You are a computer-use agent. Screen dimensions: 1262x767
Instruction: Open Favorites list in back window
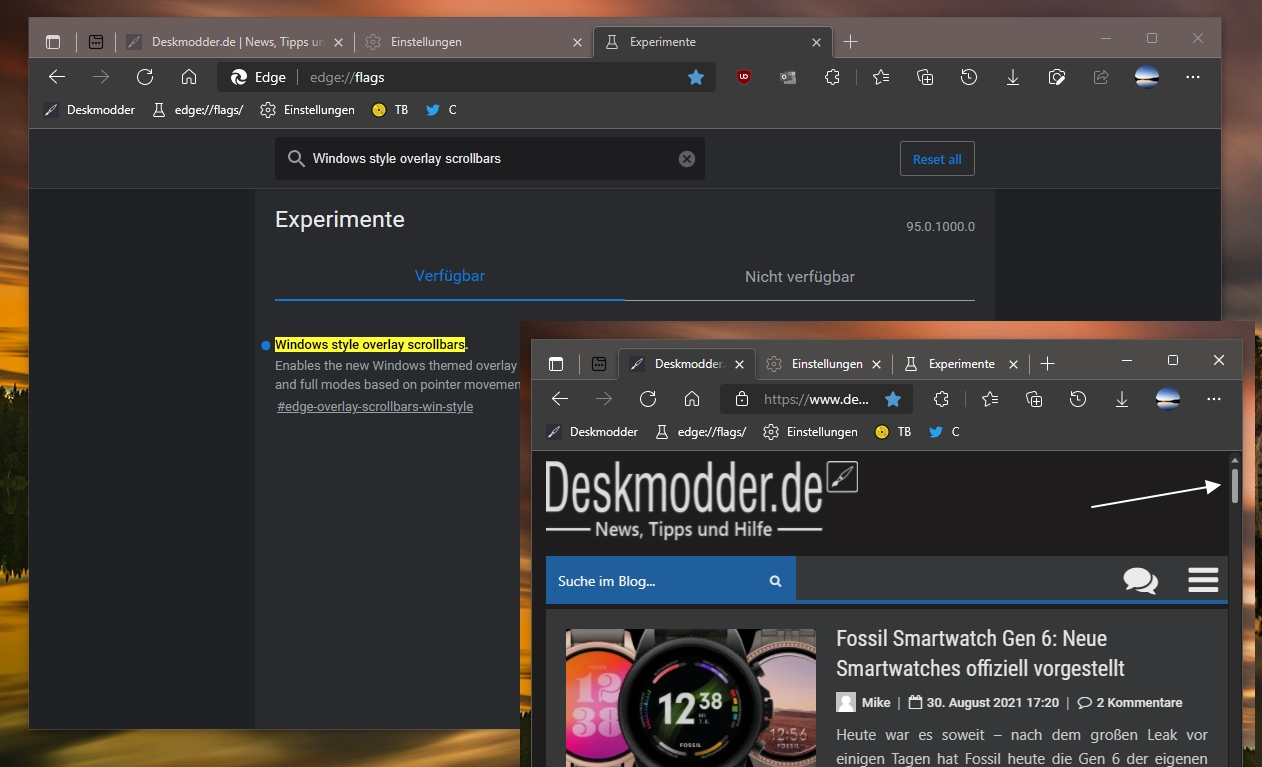tap(881, 77)
